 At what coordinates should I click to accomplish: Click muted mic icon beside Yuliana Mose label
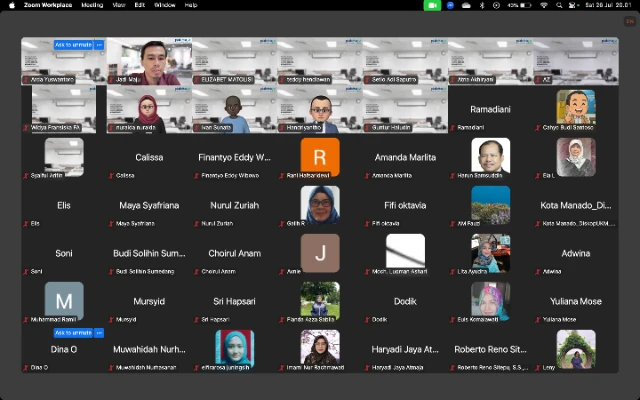(538, 320)
